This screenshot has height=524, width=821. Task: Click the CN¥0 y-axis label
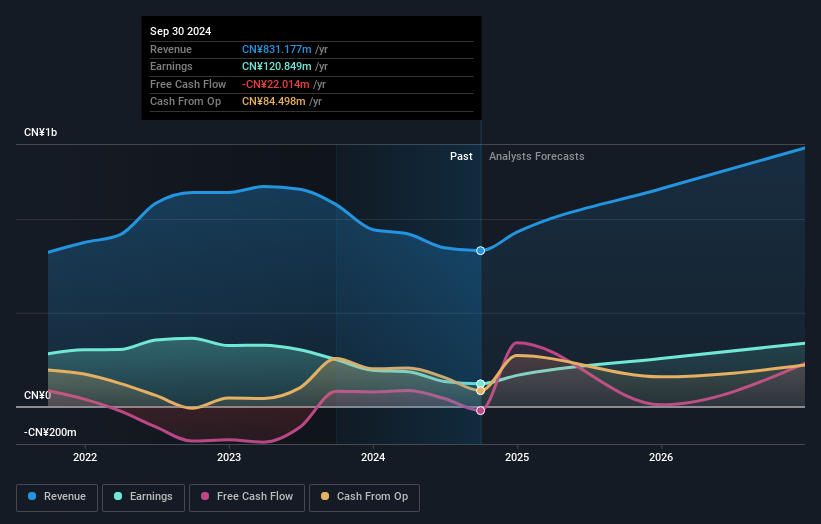point(37,395)
